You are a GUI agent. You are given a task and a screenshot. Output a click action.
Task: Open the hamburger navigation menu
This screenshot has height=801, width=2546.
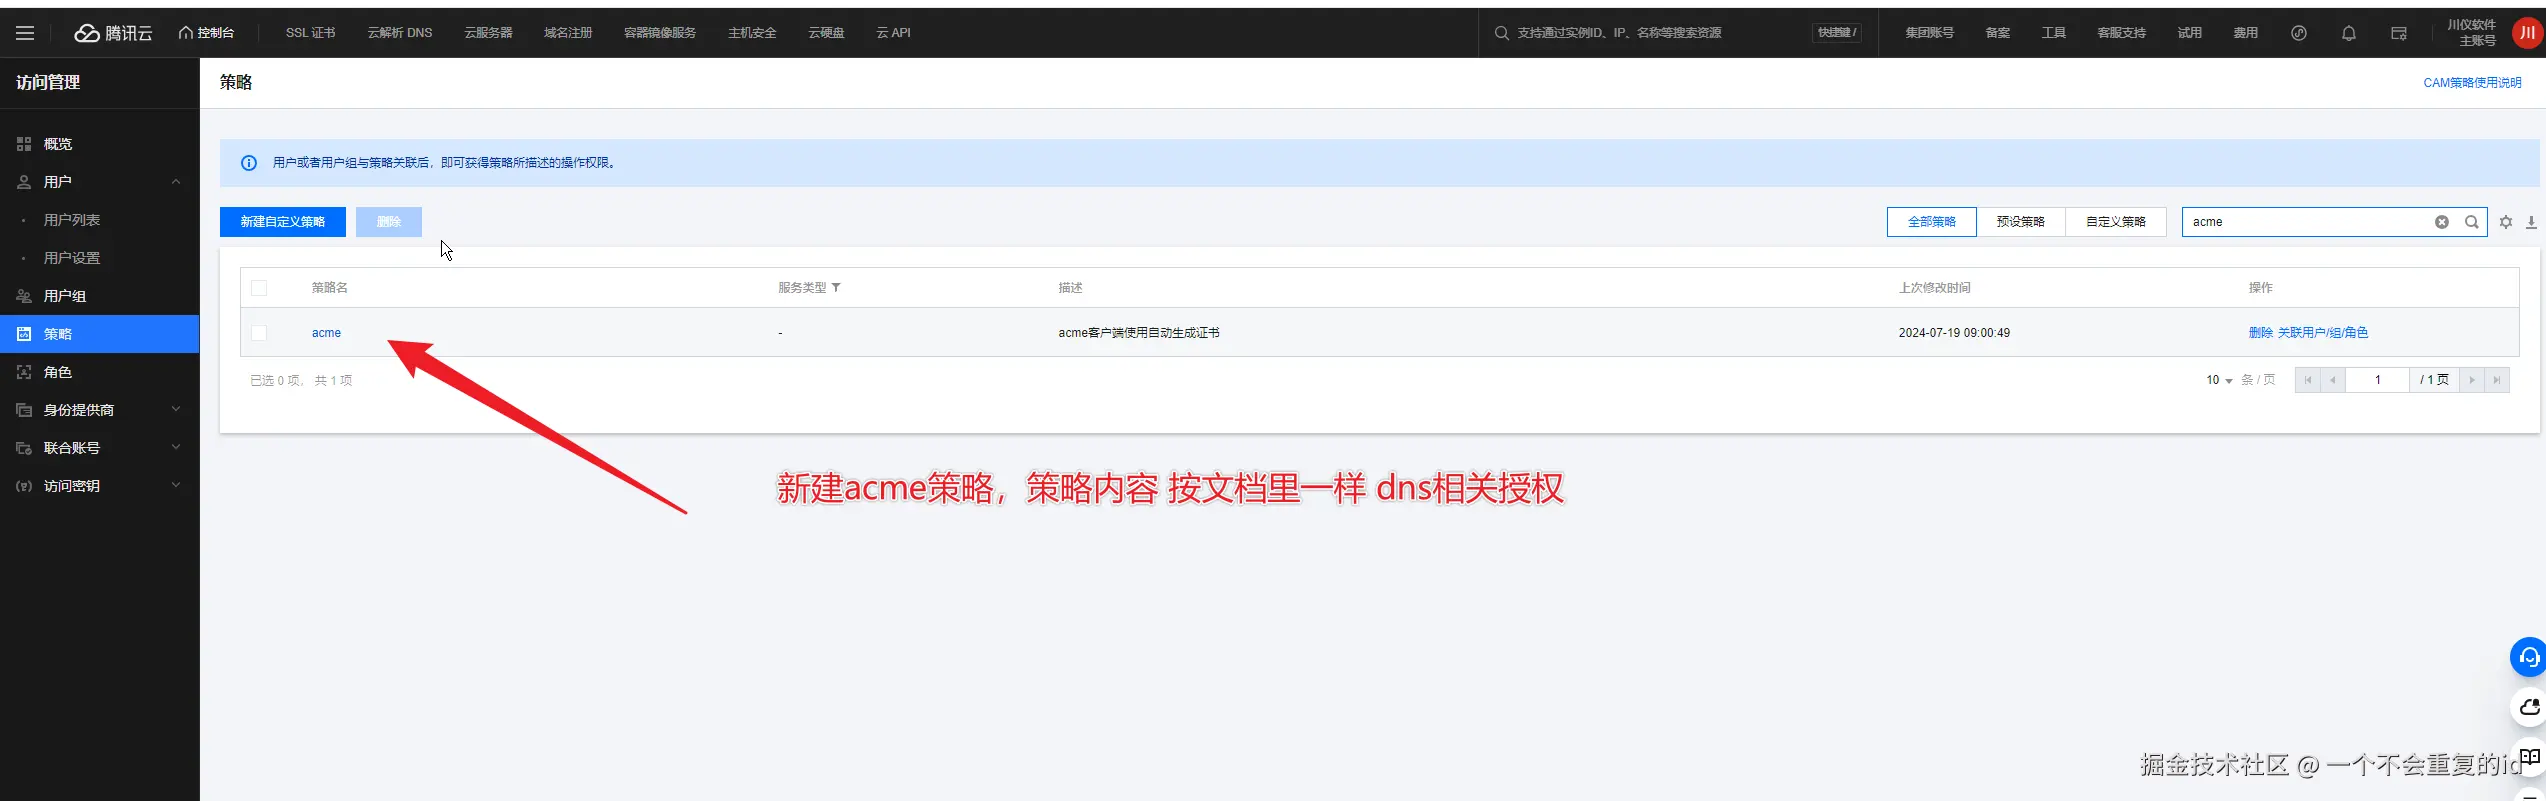pyautogui.click(x=25, y=33)
